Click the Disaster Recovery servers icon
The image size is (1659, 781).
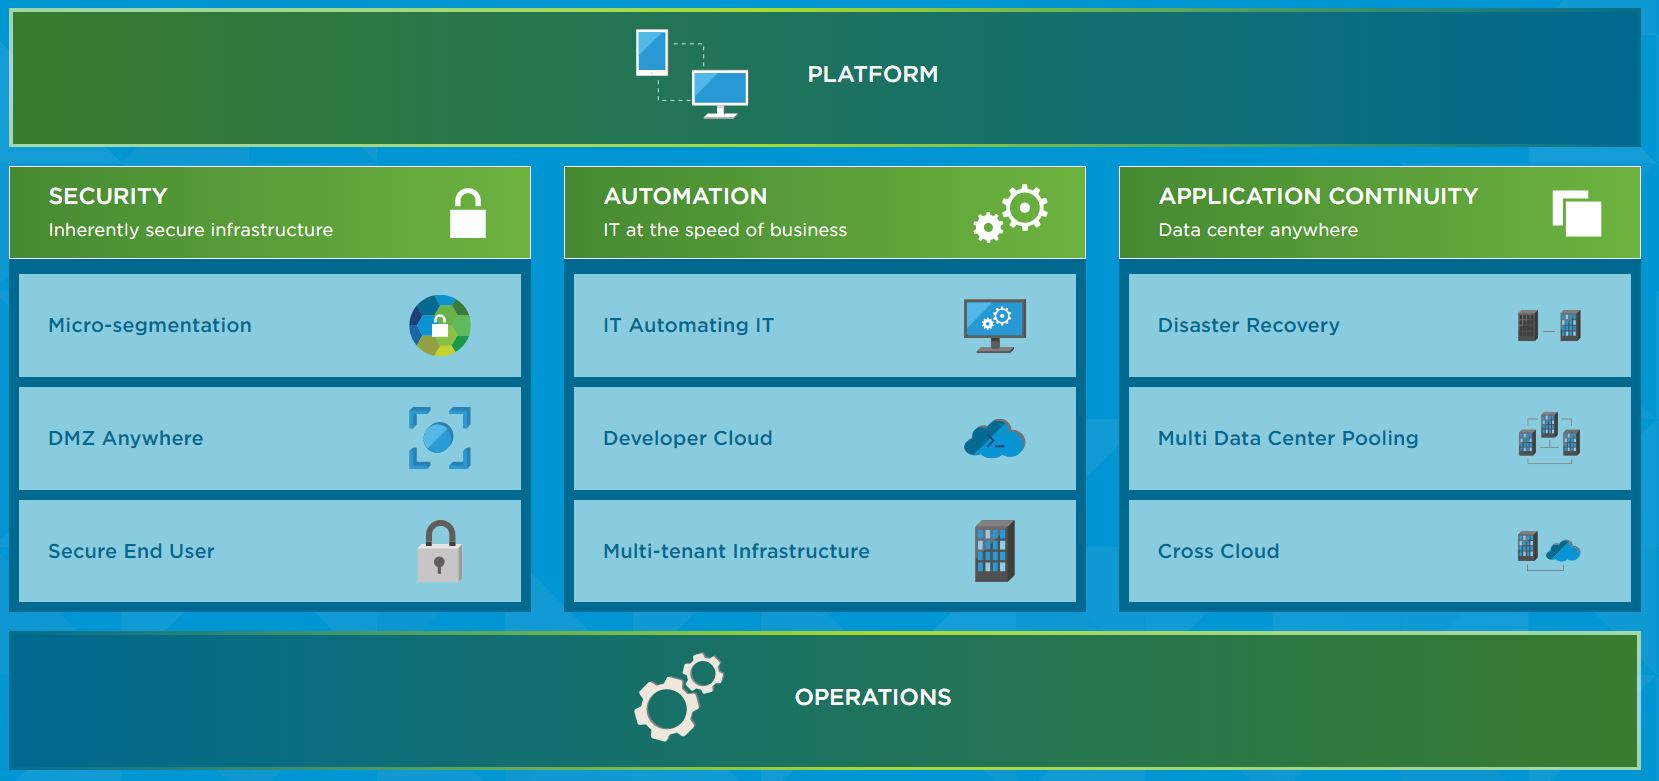pyautogui.click(x=1549, y=325)
